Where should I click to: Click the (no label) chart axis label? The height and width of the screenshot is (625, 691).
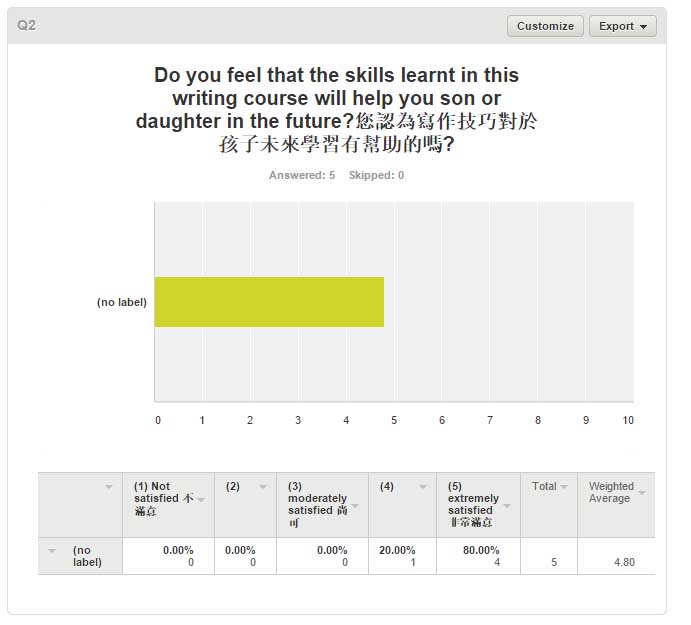(122, 302)
